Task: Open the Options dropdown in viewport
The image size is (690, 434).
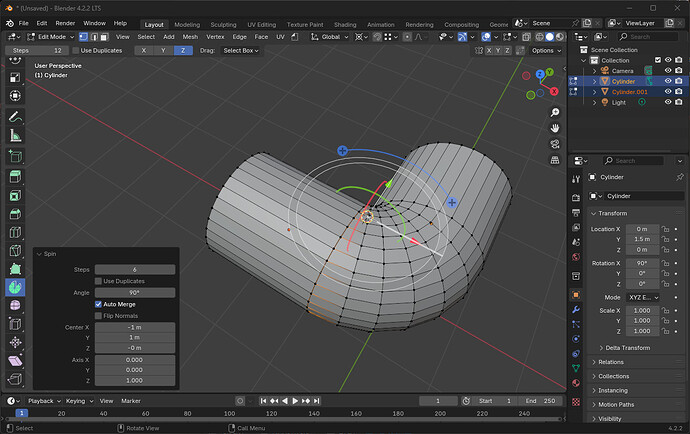Action: (x=546, y=51)
